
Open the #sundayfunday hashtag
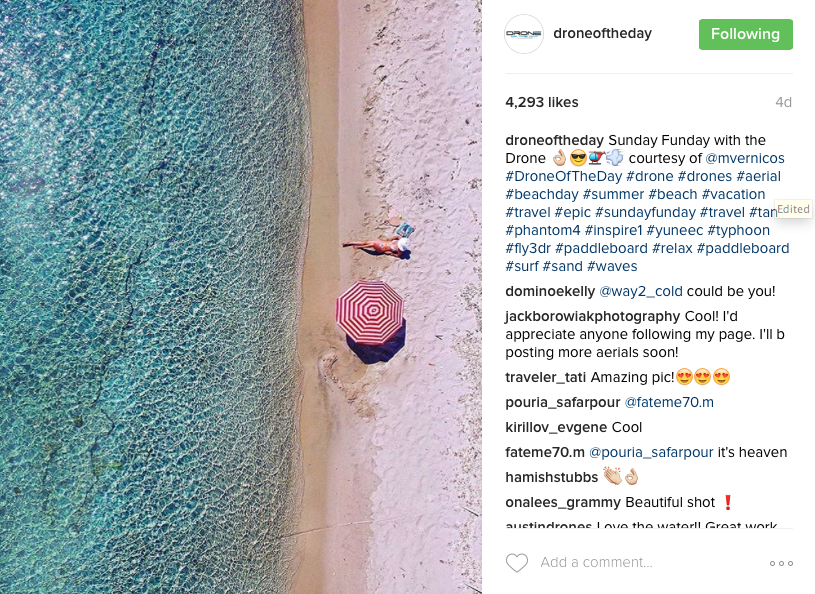coord(645,212)
